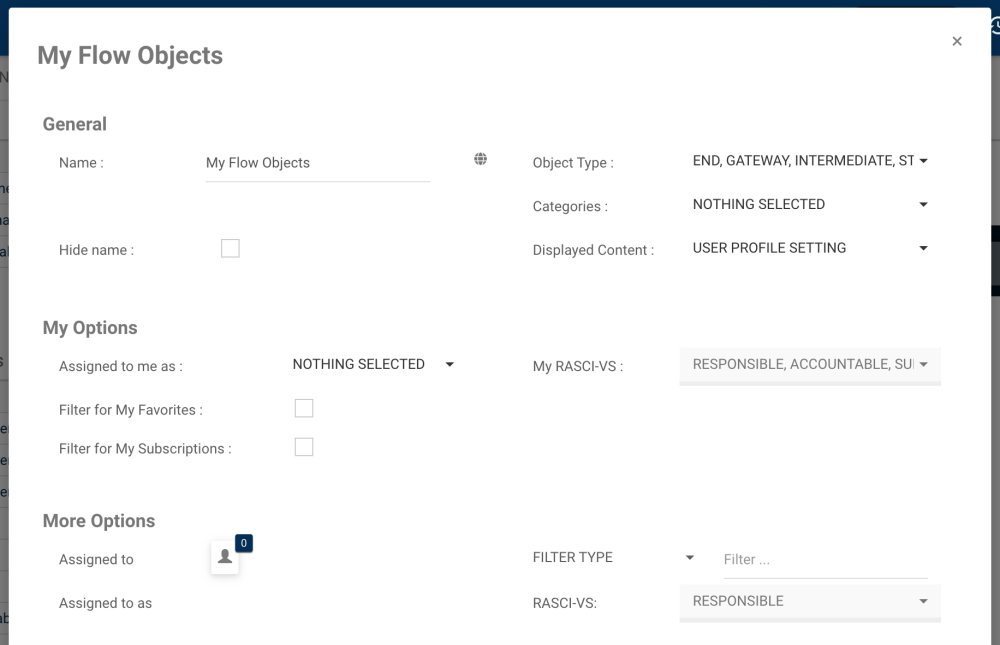
Task: Check Filter for My Subscriptions box
Action: pos(304,447)
